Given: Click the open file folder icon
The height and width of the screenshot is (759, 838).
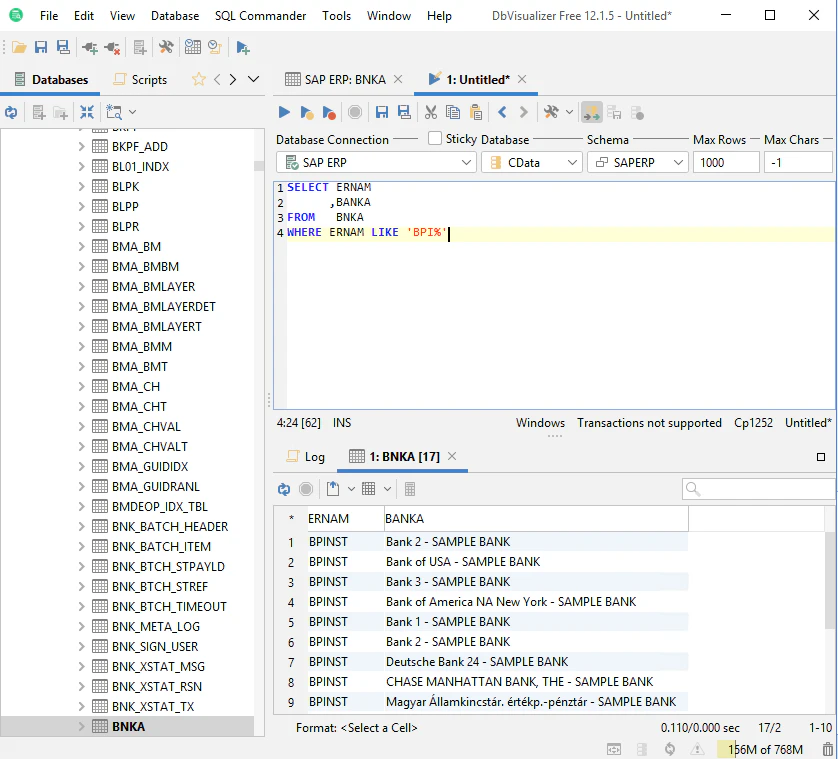Looking at the screenshot, I should 19,48.
